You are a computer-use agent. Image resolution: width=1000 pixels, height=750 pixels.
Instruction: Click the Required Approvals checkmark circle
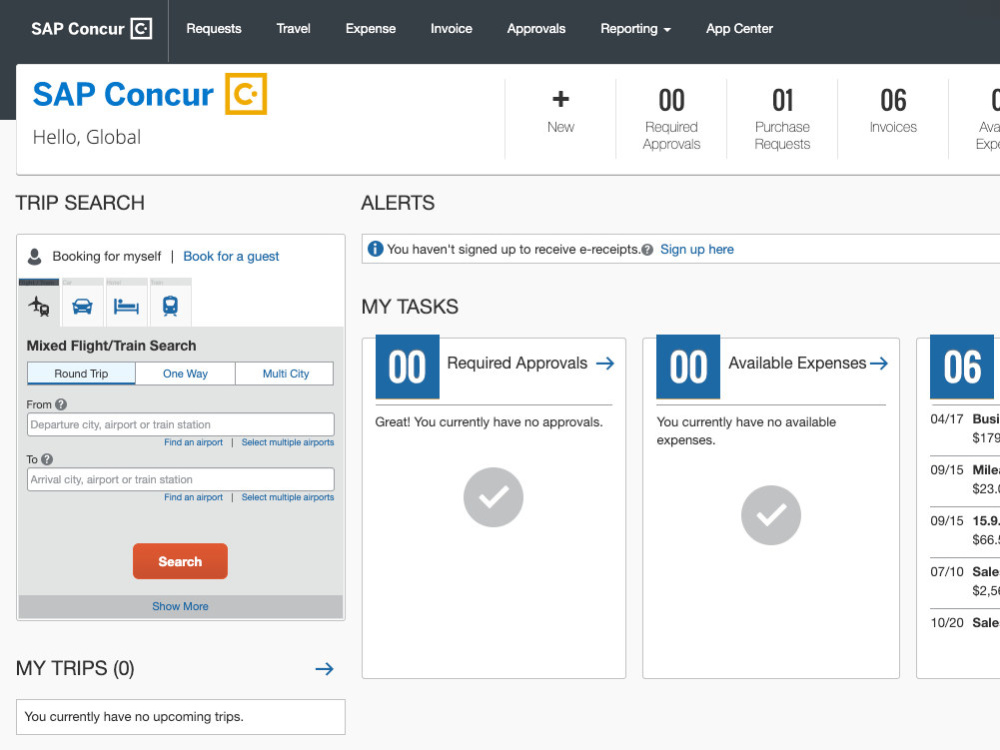494,497
